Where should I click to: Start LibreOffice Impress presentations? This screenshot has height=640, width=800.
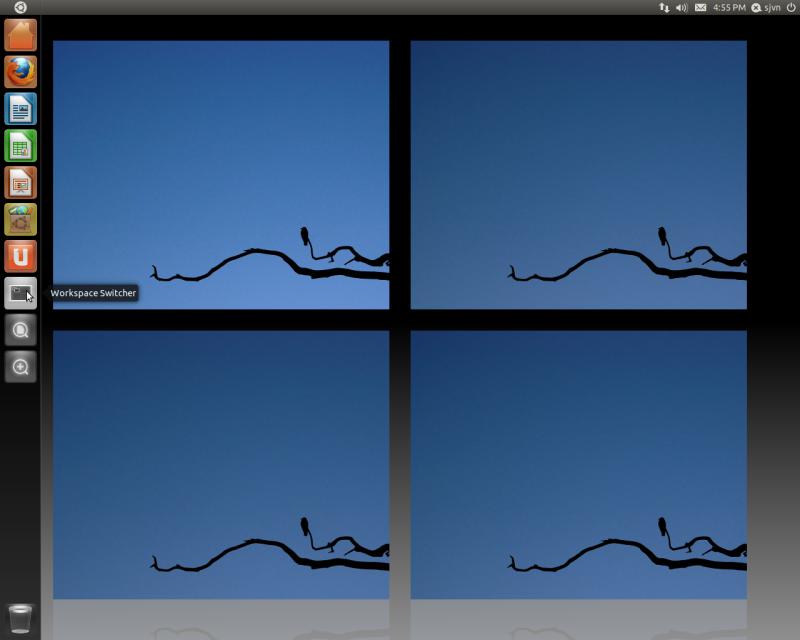click(x=18, y=183)
